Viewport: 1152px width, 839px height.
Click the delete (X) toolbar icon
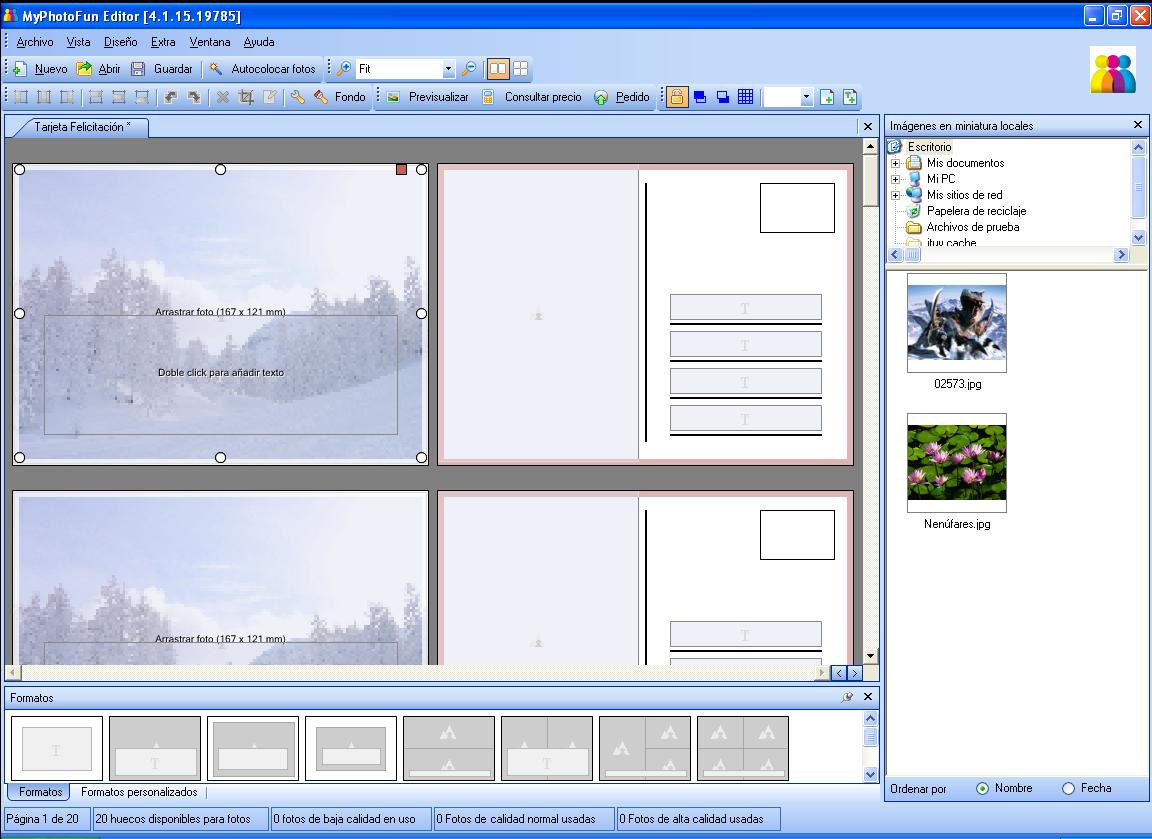(223, 97)
